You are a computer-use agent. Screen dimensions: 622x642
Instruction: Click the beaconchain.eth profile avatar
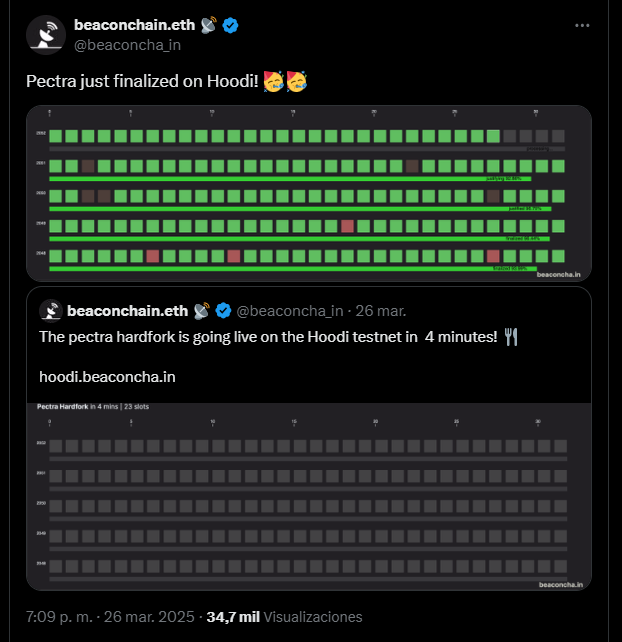click(46, 35)
